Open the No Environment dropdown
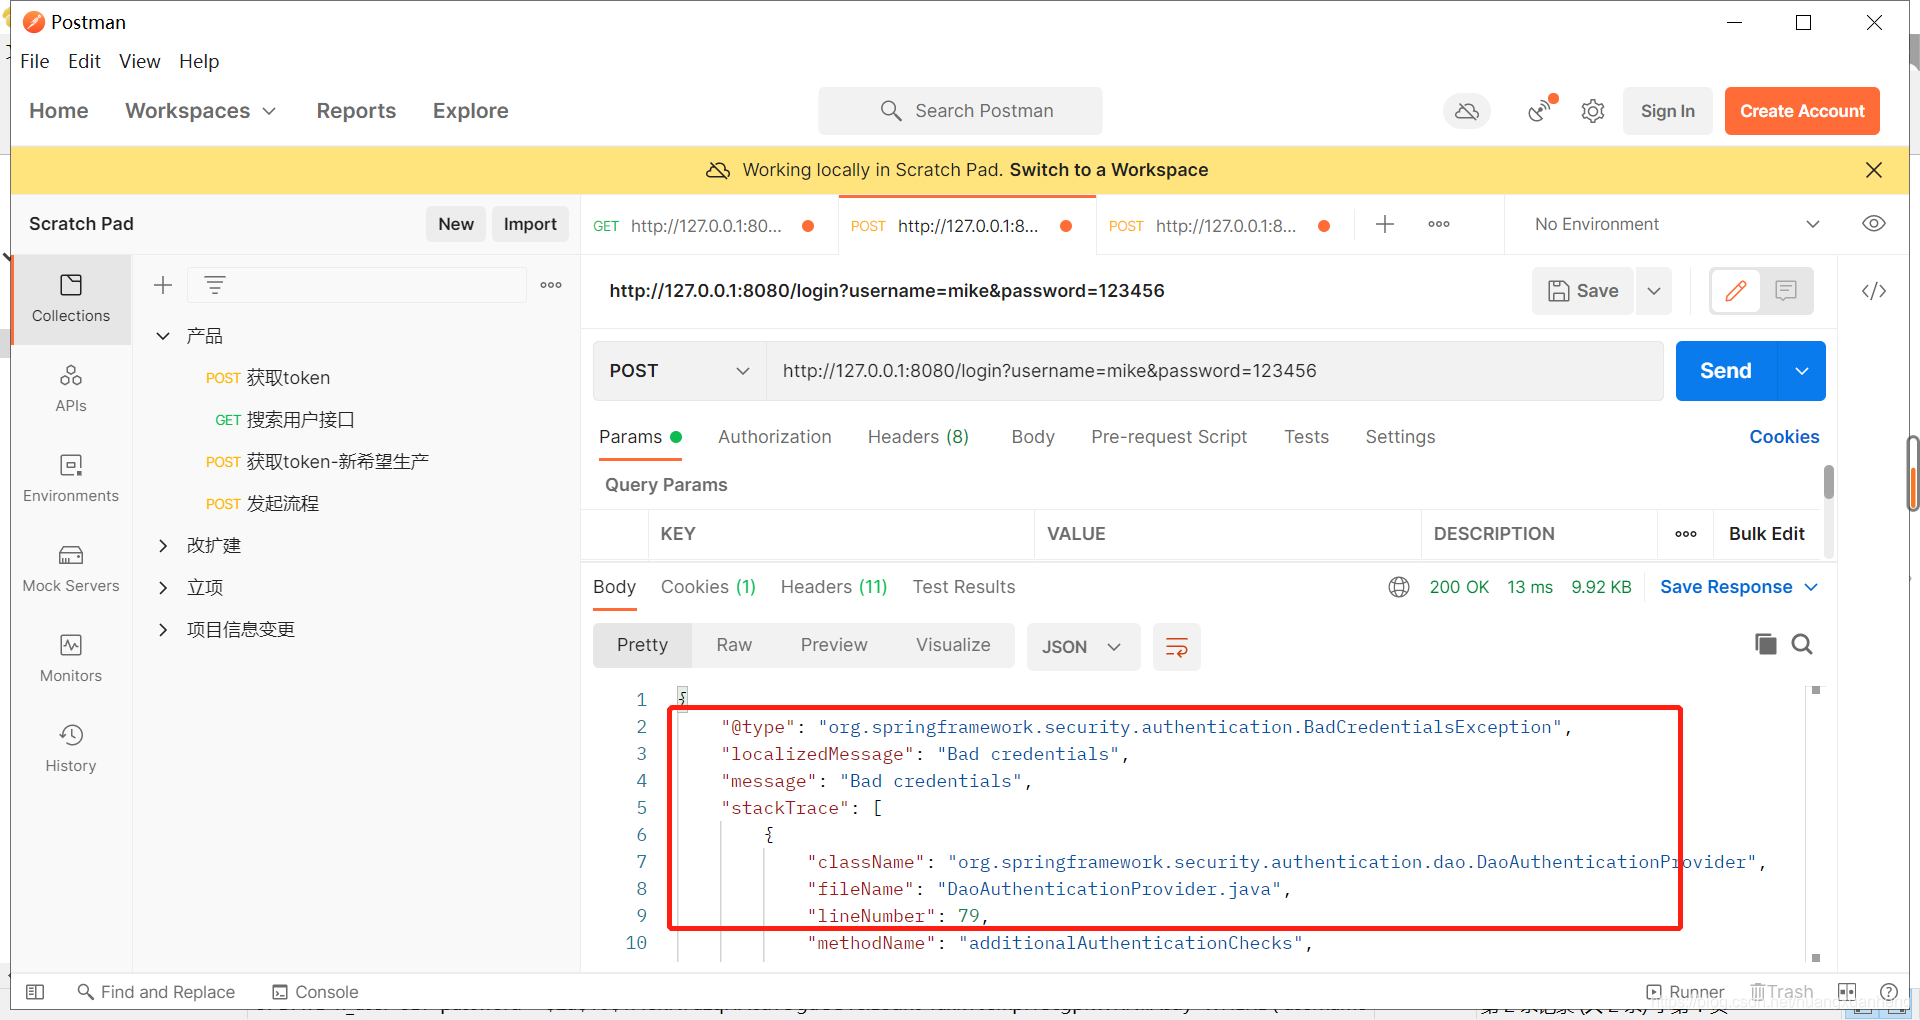 (1676, 224)
